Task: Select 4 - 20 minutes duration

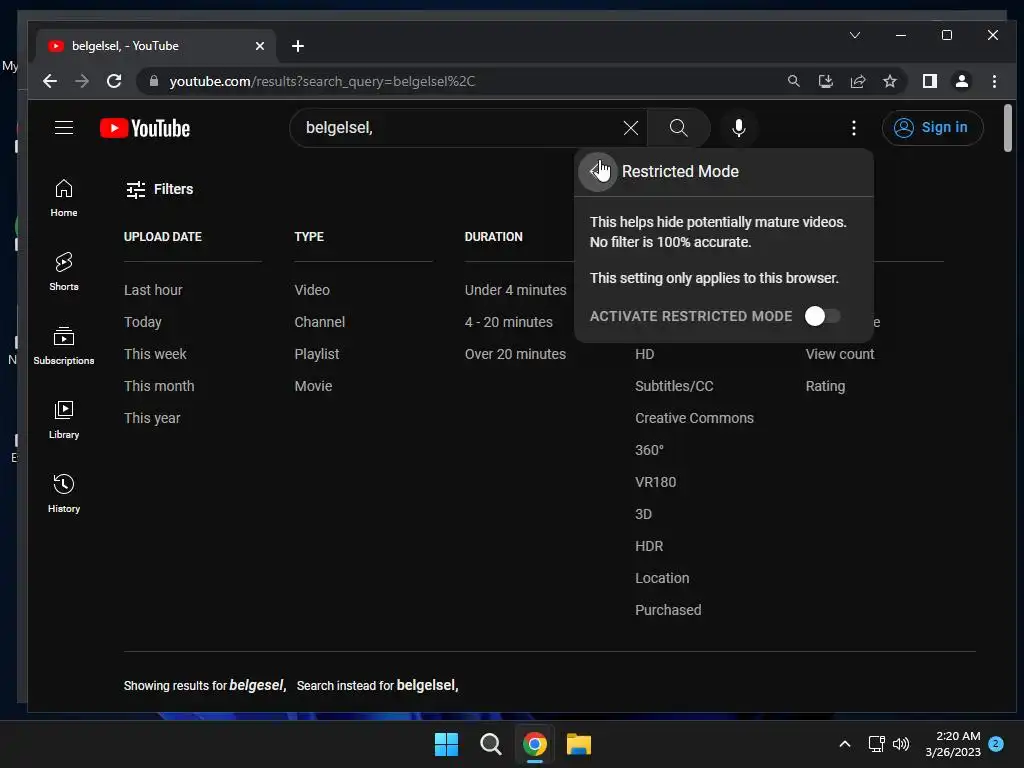Action: [x=508, y=322]
